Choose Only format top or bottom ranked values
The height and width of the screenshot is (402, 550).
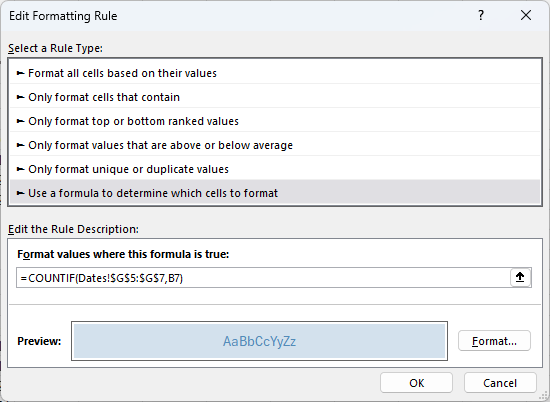[x=275, y=121]
